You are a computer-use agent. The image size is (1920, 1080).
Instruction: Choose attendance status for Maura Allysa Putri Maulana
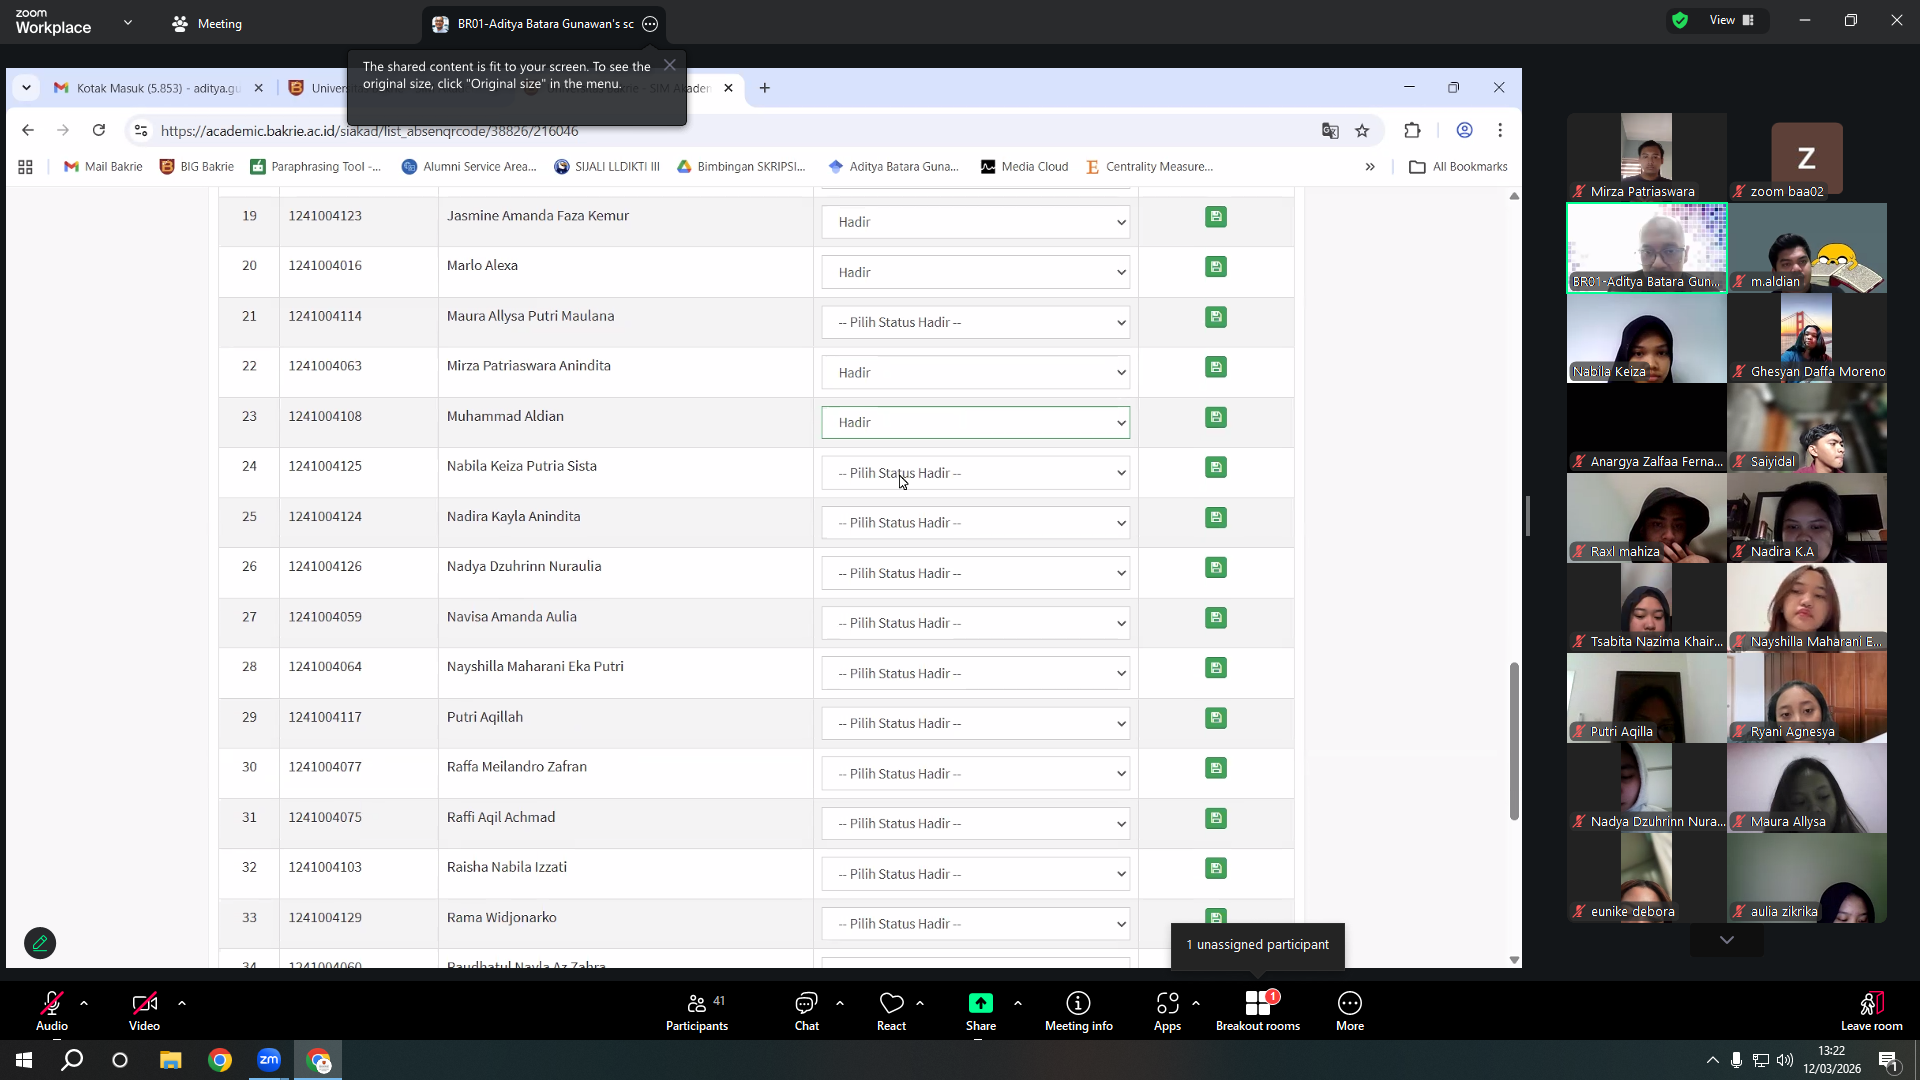point(976,322)
